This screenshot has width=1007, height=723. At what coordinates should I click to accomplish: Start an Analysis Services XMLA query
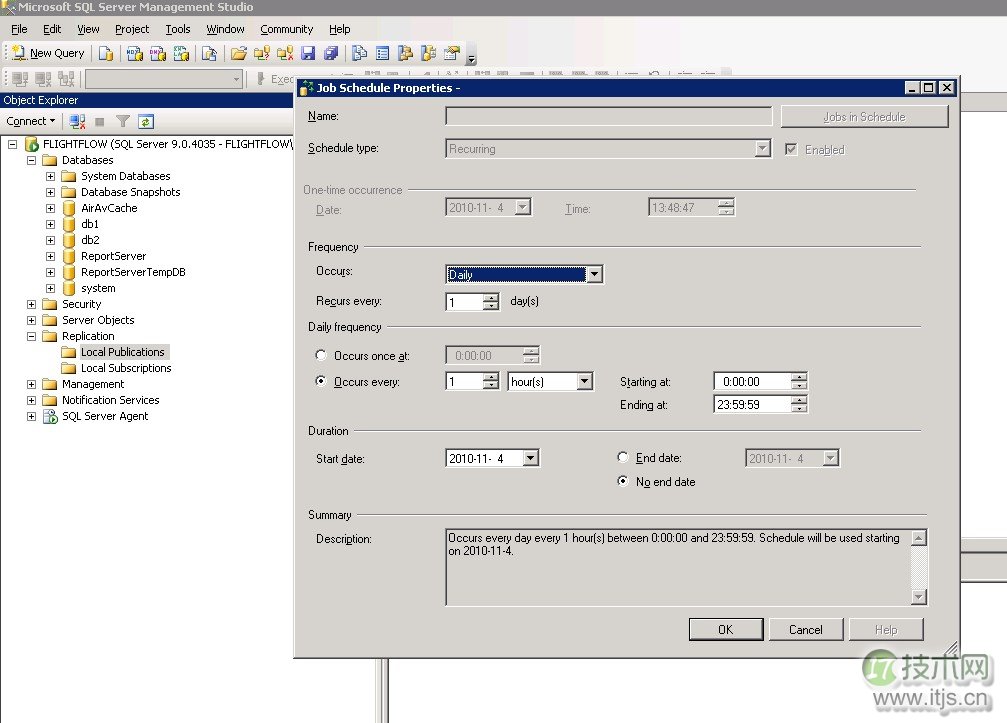tap(182, 53)
